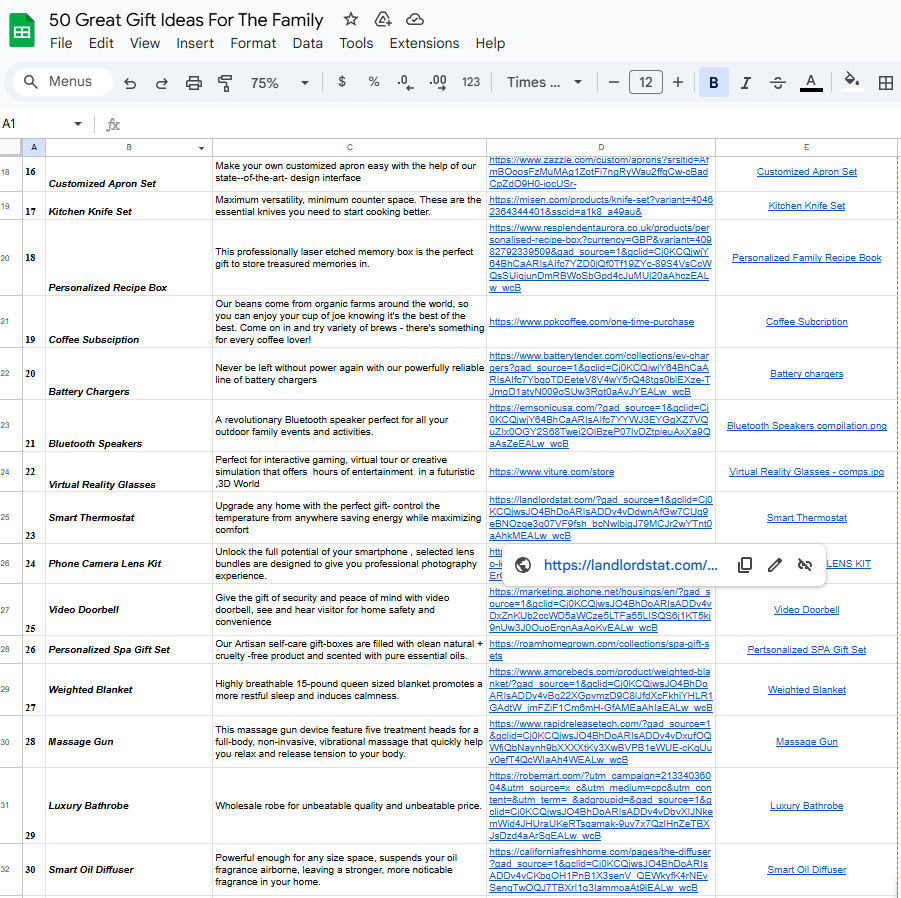The image size is (901, 898).
Task: Open the borders tool
Action: [x=886, y=83]
